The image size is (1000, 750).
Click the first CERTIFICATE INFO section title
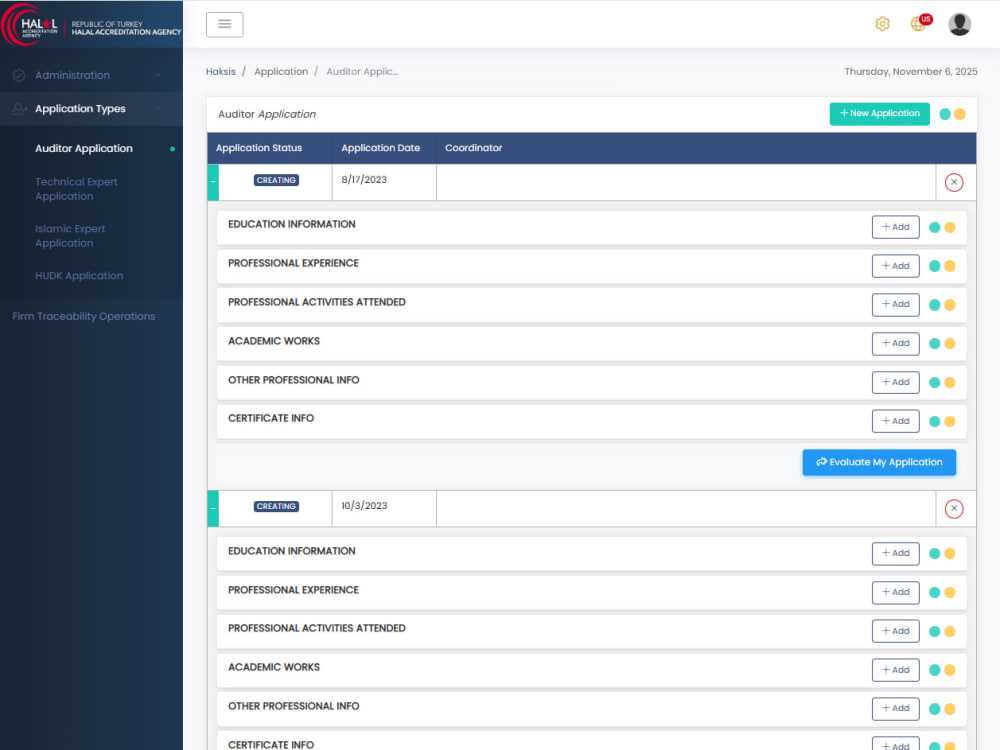pyautogui.click(x=270, y=418)
